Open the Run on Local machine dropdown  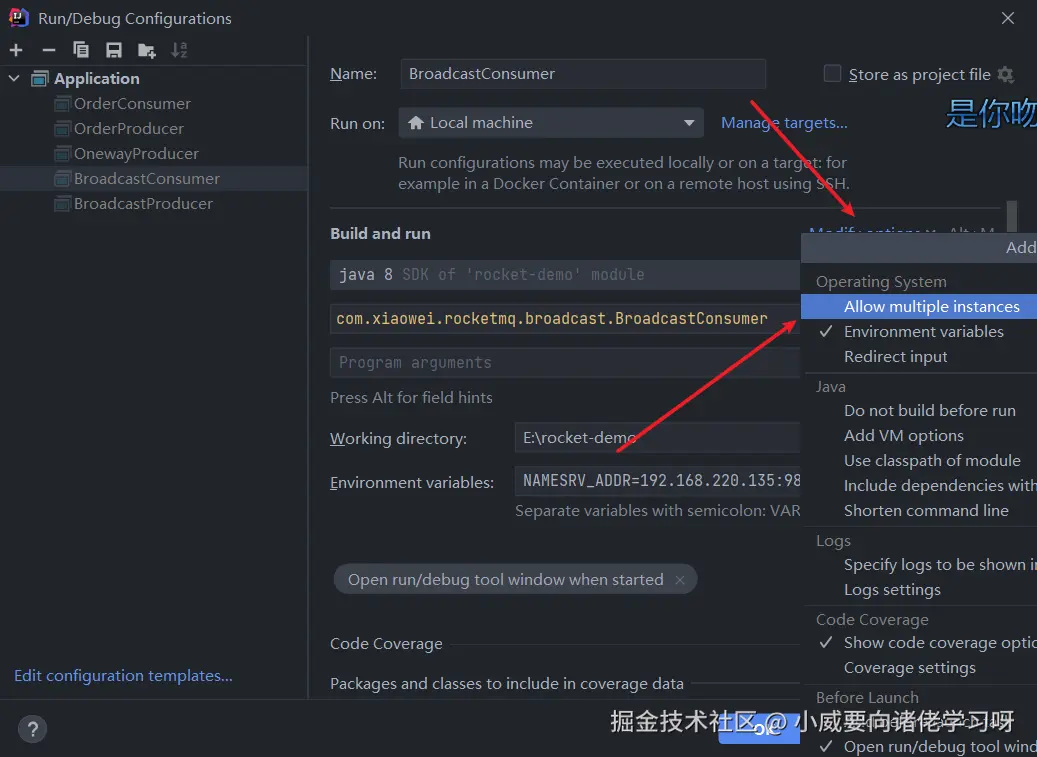[551, 123]
